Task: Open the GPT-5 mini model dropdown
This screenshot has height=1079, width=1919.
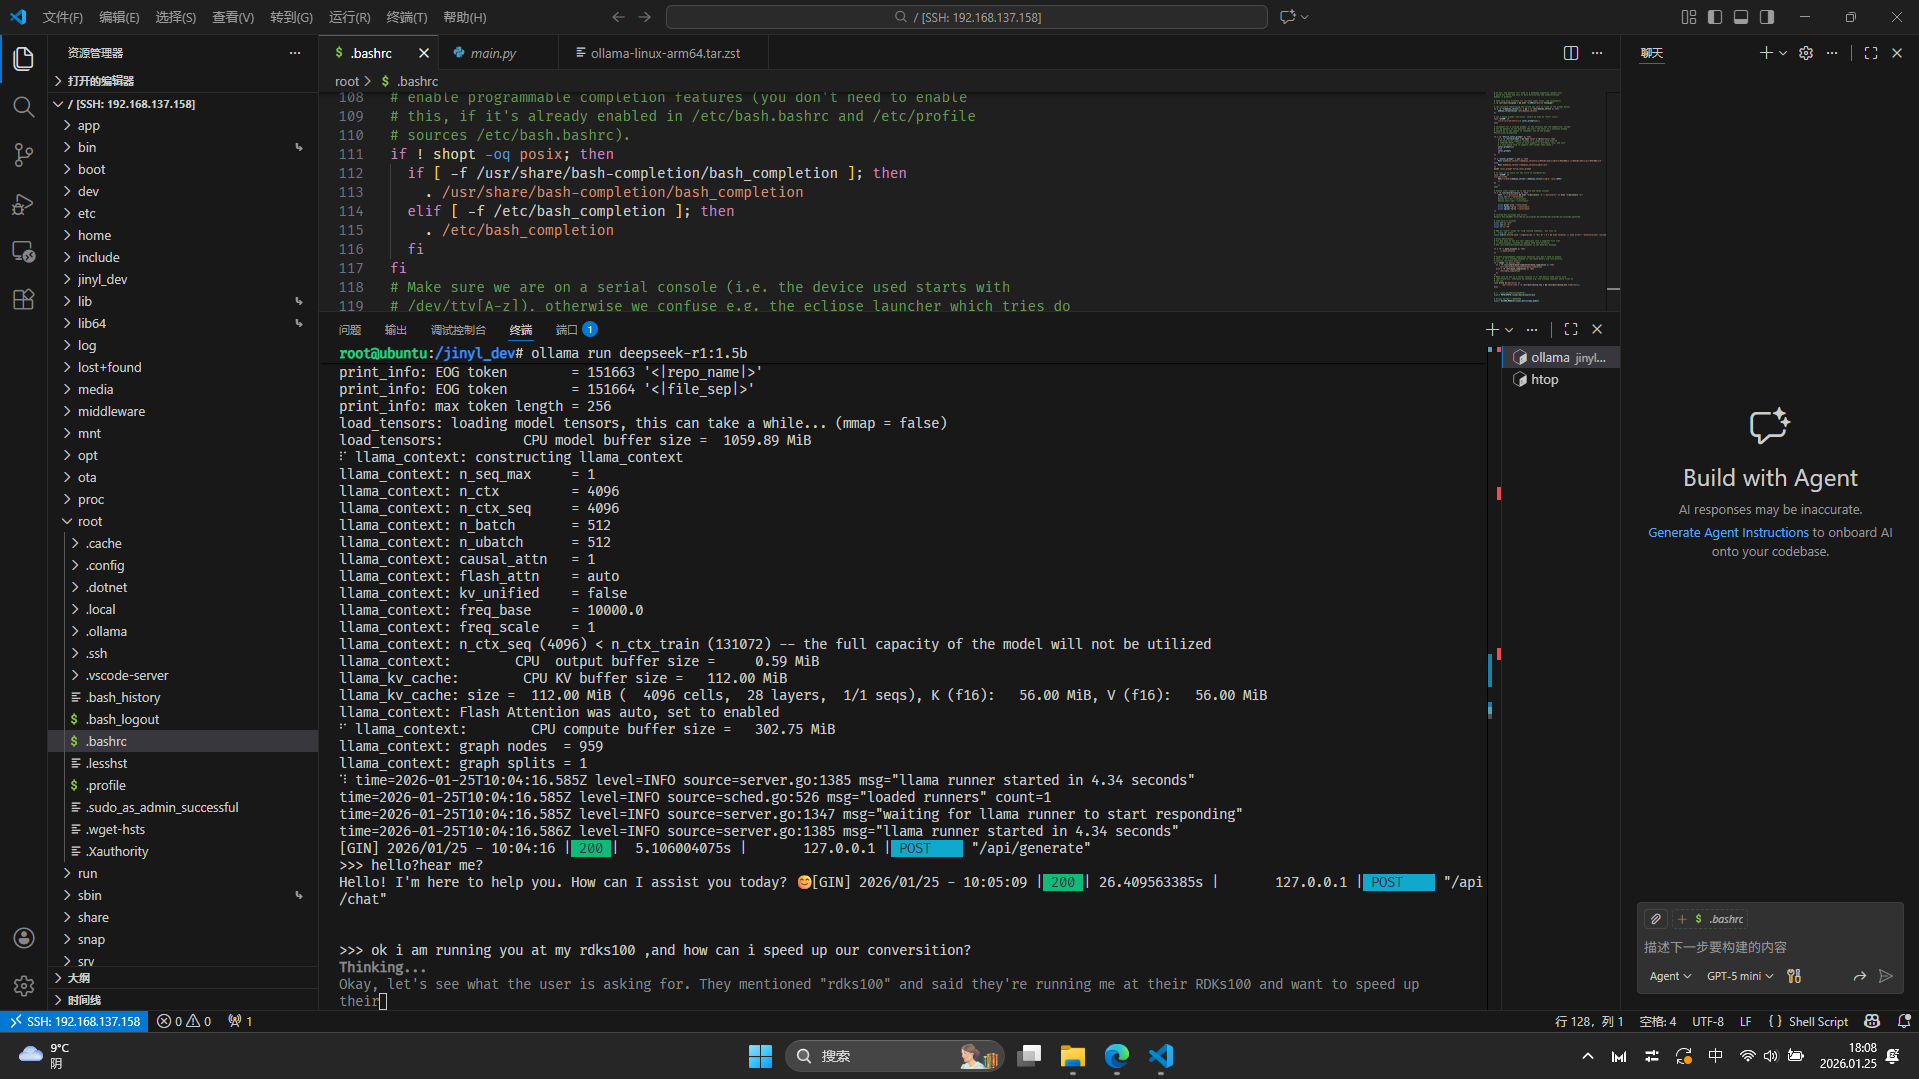Action: click(1740, 976)
